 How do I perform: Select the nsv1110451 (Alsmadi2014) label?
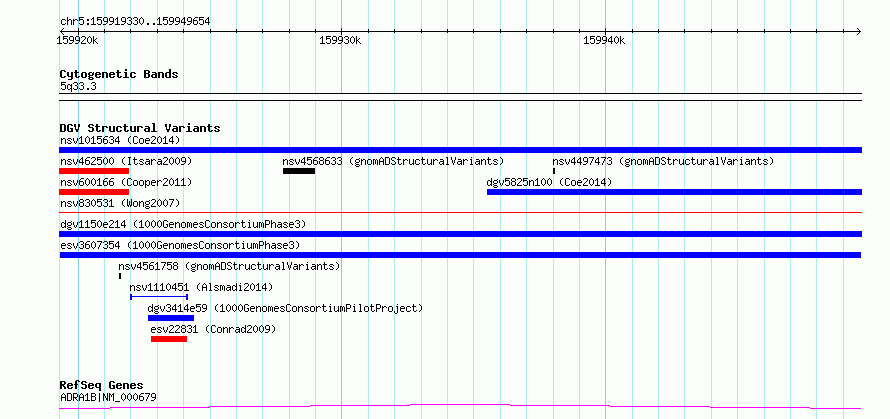pos(201,287)
